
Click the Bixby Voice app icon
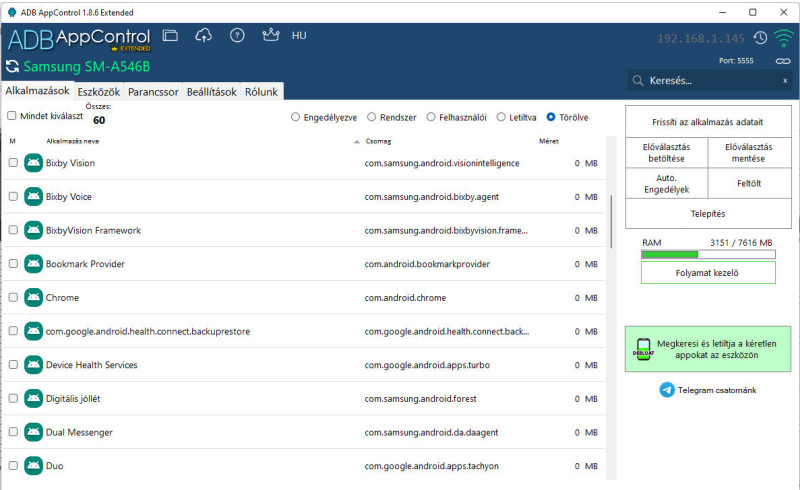click(34, 197)
